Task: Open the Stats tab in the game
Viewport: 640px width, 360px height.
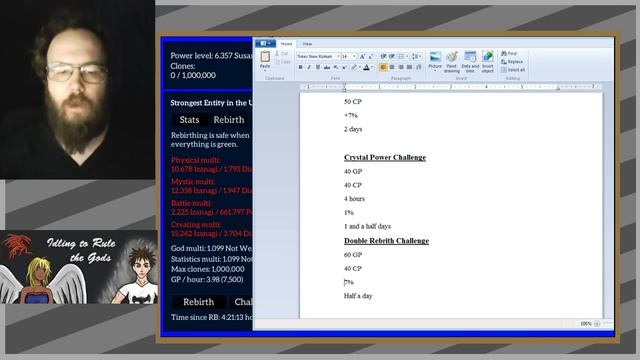Action: 189,120
